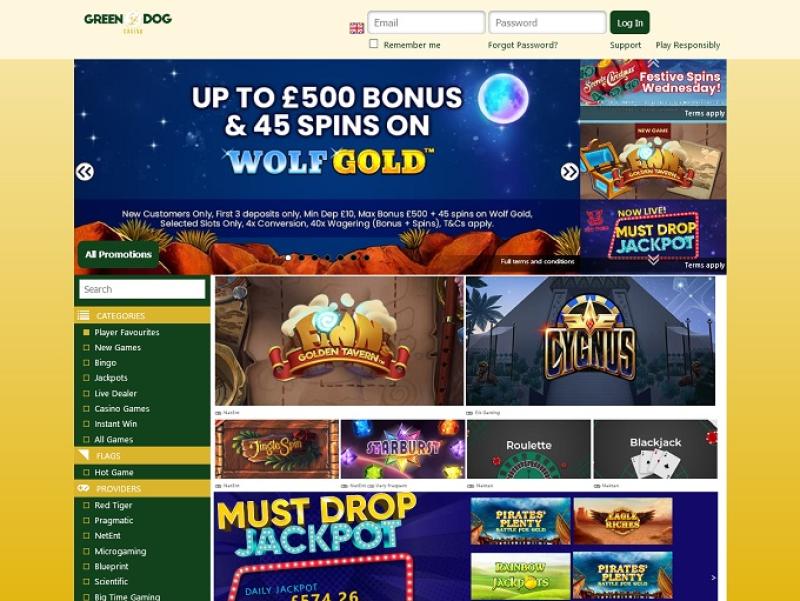Click the game Search field

(x=142, y=289)
